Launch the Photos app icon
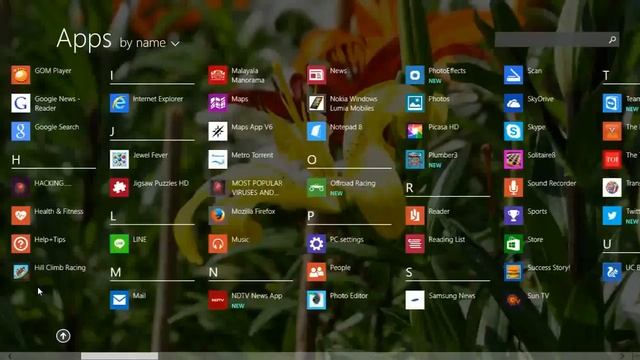The width and height of the screenshot is (640, 360). pos(415,103)
